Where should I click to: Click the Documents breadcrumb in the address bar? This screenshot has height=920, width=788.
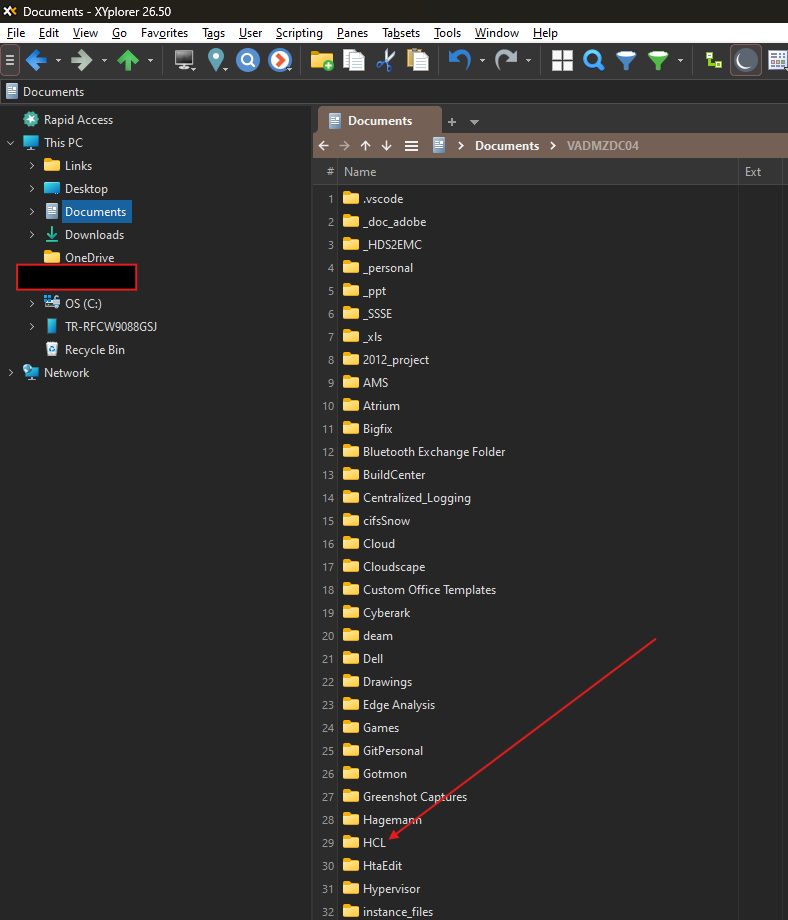(x=506, y=146)
